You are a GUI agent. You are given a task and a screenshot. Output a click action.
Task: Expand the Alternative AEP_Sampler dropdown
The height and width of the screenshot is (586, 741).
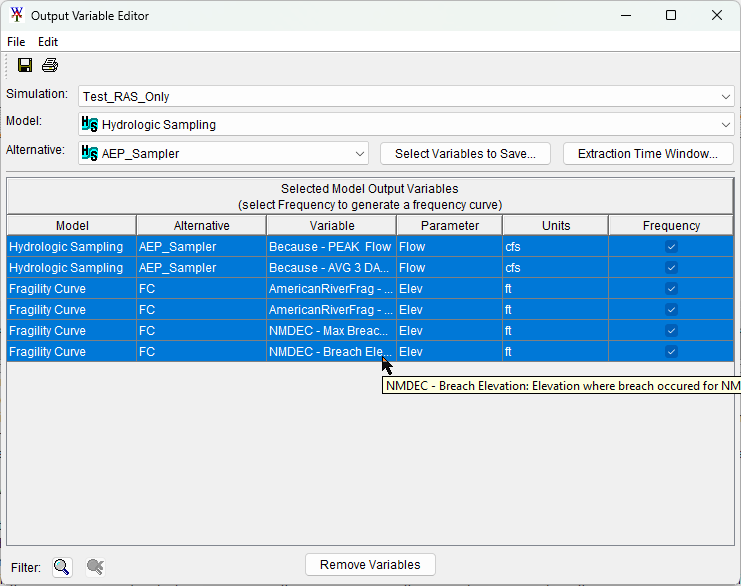[x=360, y=154]
